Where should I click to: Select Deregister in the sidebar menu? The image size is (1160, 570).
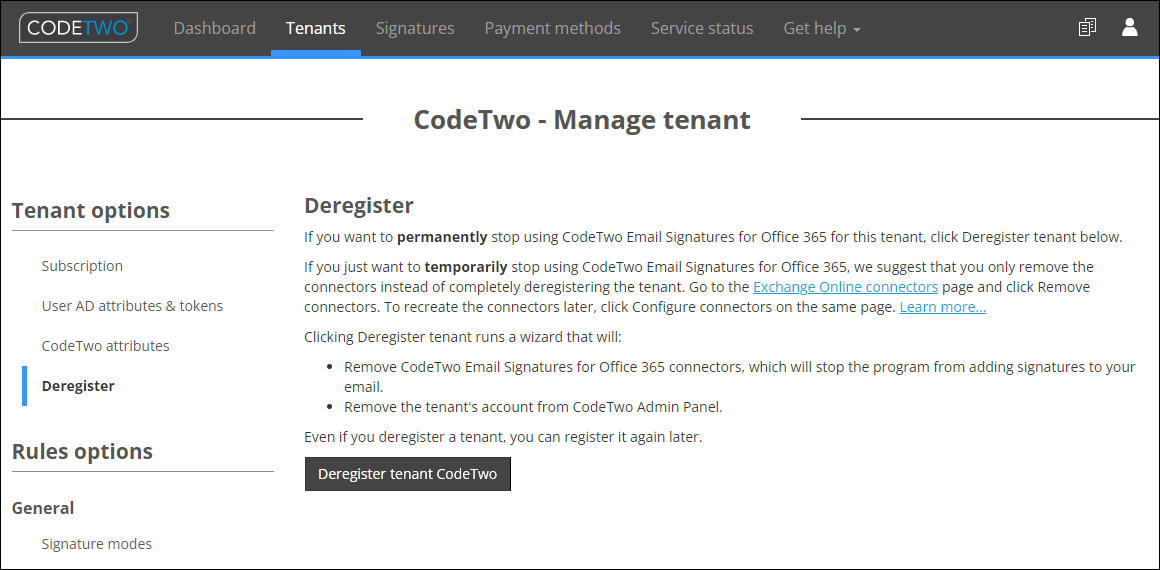(78, 386)
